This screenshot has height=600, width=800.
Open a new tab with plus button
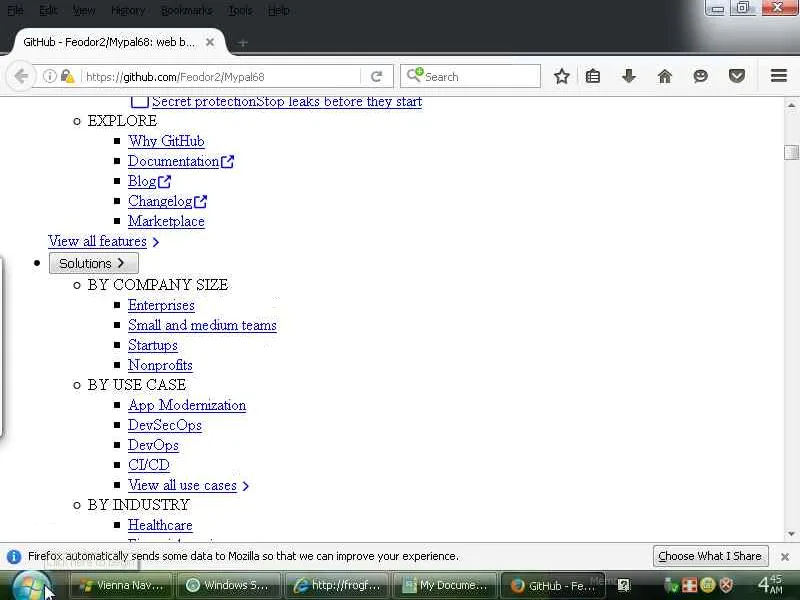coord(243,43)
